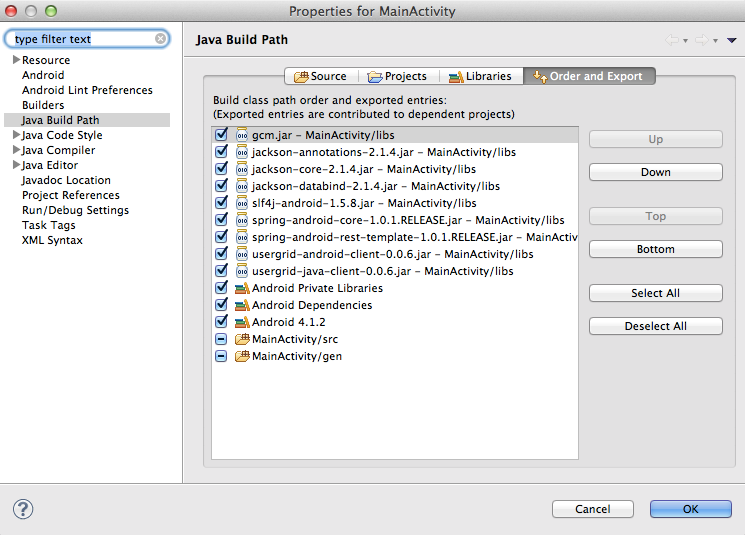Go forward with the right arrow icon
745x535 pixels.
coord(702,40)
